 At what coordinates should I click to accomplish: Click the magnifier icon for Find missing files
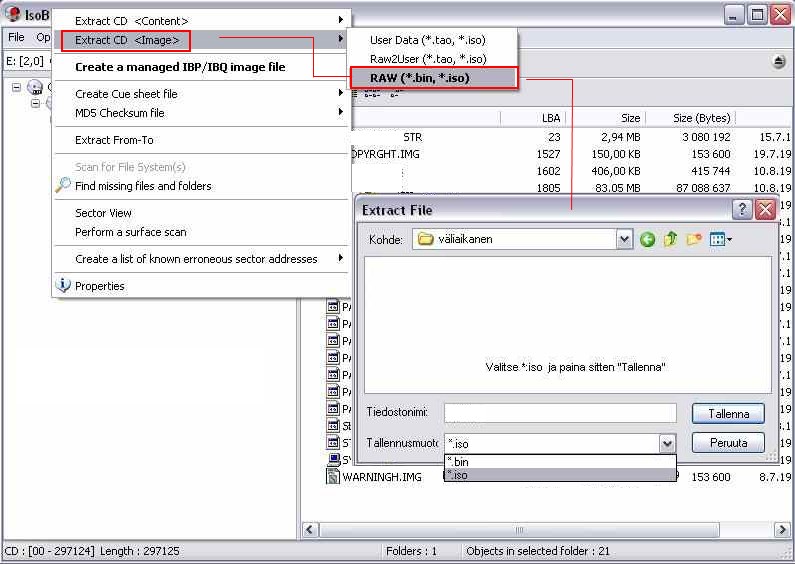point(63,186)
